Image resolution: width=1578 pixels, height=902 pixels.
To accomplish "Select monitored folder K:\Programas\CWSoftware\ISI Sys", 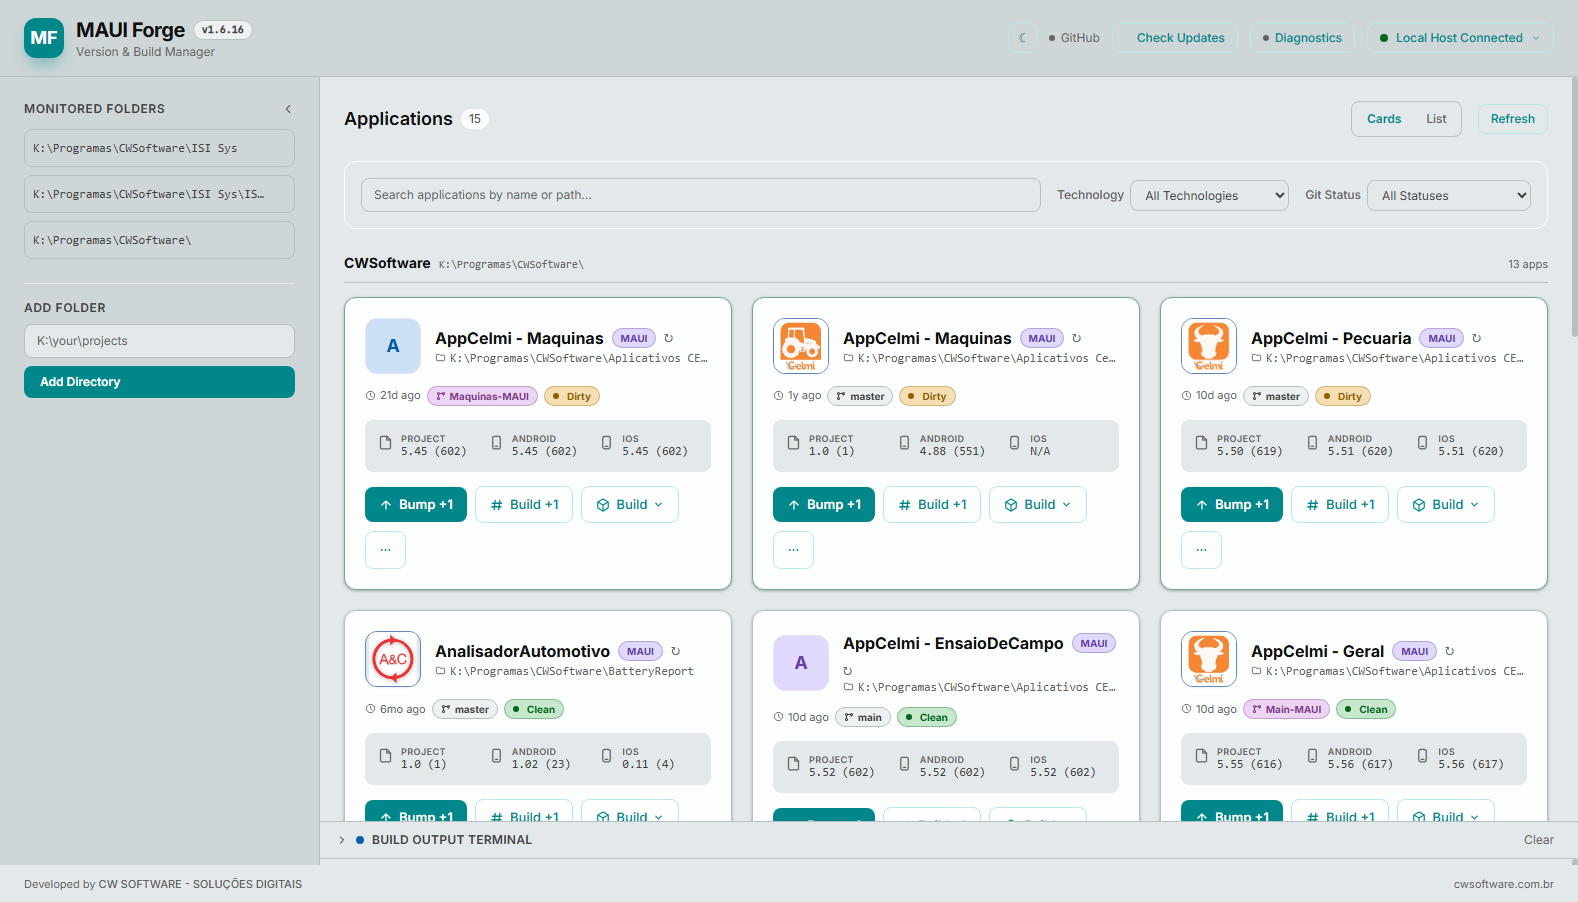I will (x=159, y=148).
